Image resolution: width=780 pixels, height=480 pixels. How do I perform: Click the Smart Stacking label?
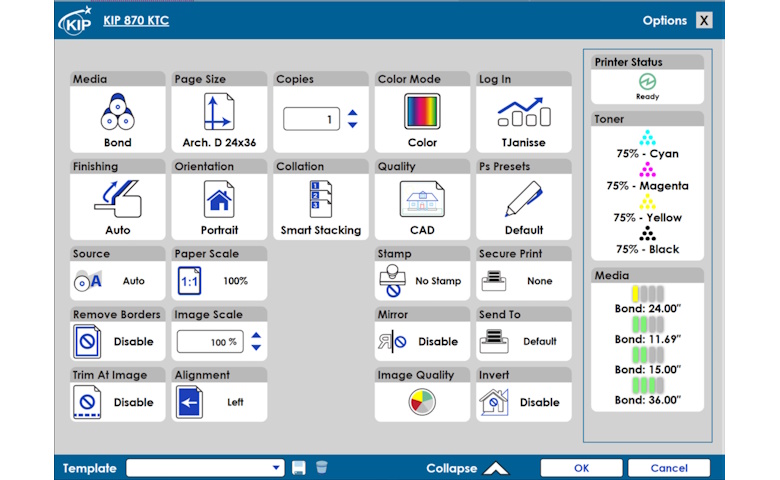click(321, 230)
